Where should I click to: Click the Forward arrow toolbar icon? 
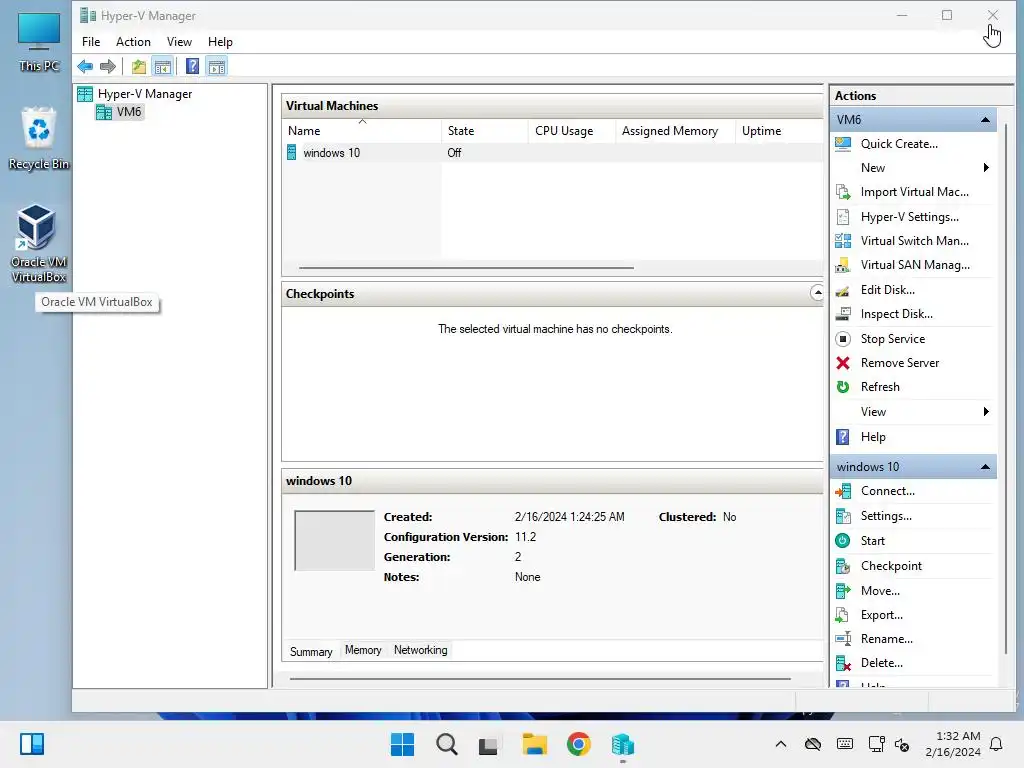108,66
